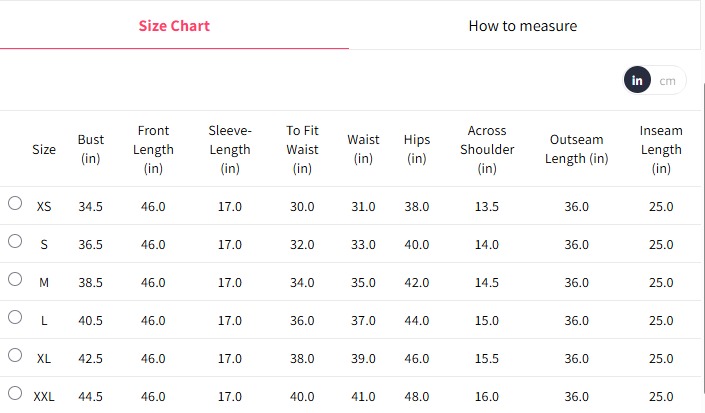Image resolution: width=705 pixels, height=413 pixels.
Task: Switch units to cm
Action: (667, 80)
